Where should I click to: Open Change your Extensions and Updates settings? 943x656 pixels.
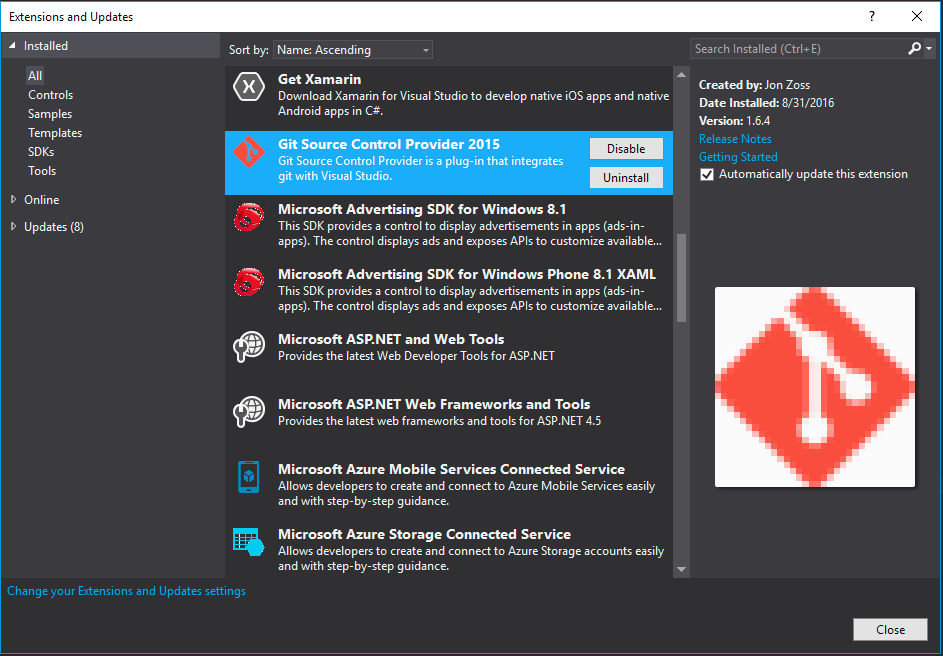(x=126, y=591)
